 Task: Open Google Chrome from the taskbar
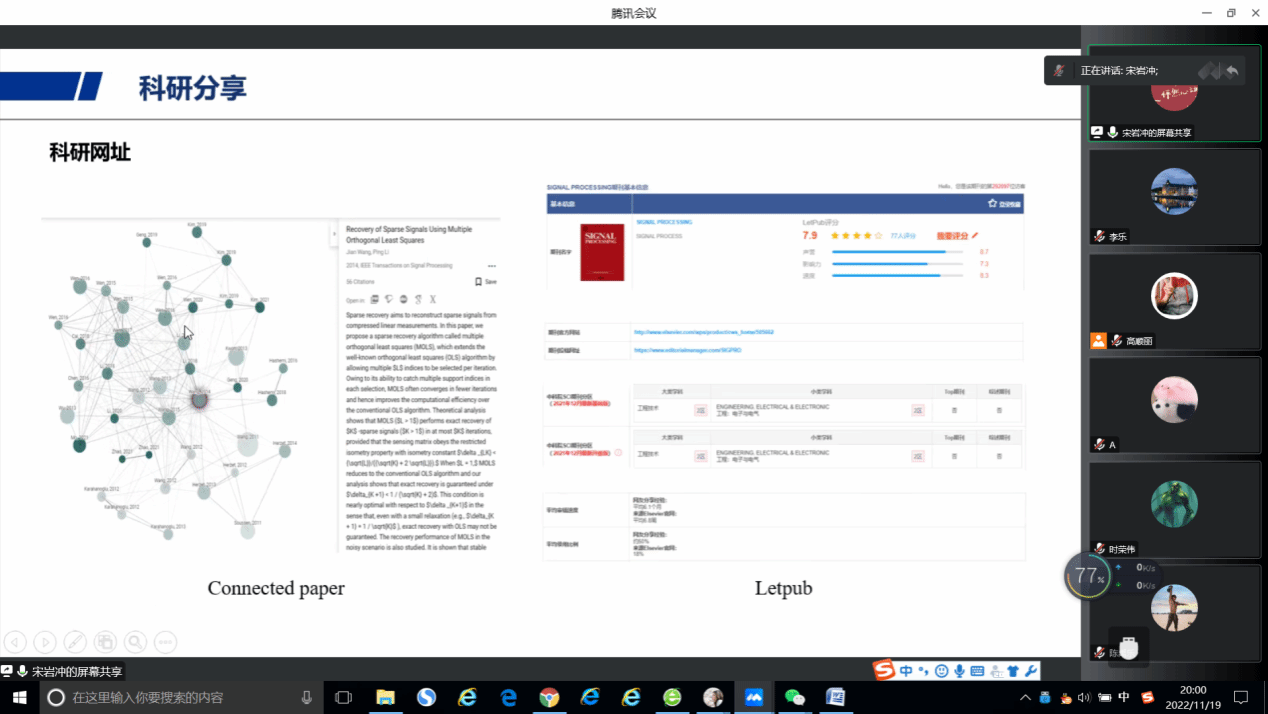click(x=549, y=697)
